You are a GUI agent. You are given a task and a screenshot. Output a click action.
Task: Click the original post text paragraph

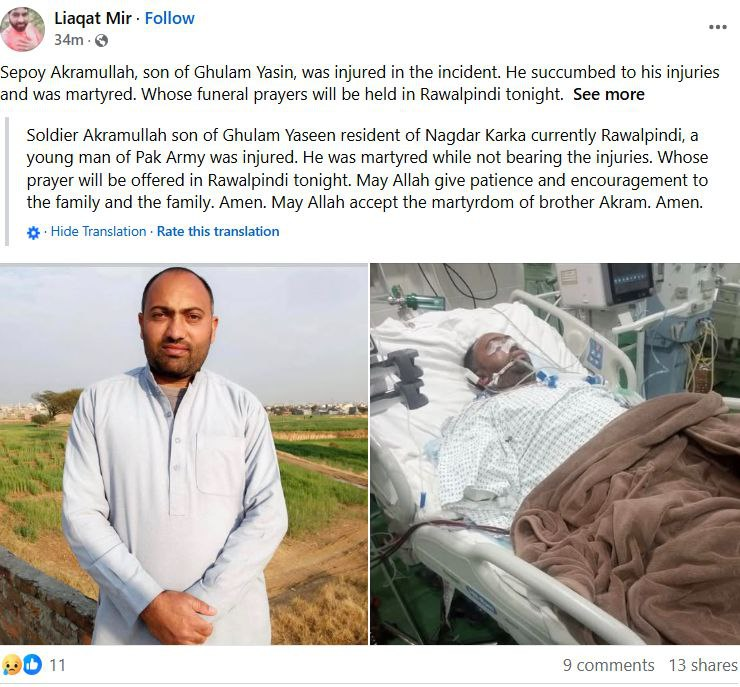(360, 83)
